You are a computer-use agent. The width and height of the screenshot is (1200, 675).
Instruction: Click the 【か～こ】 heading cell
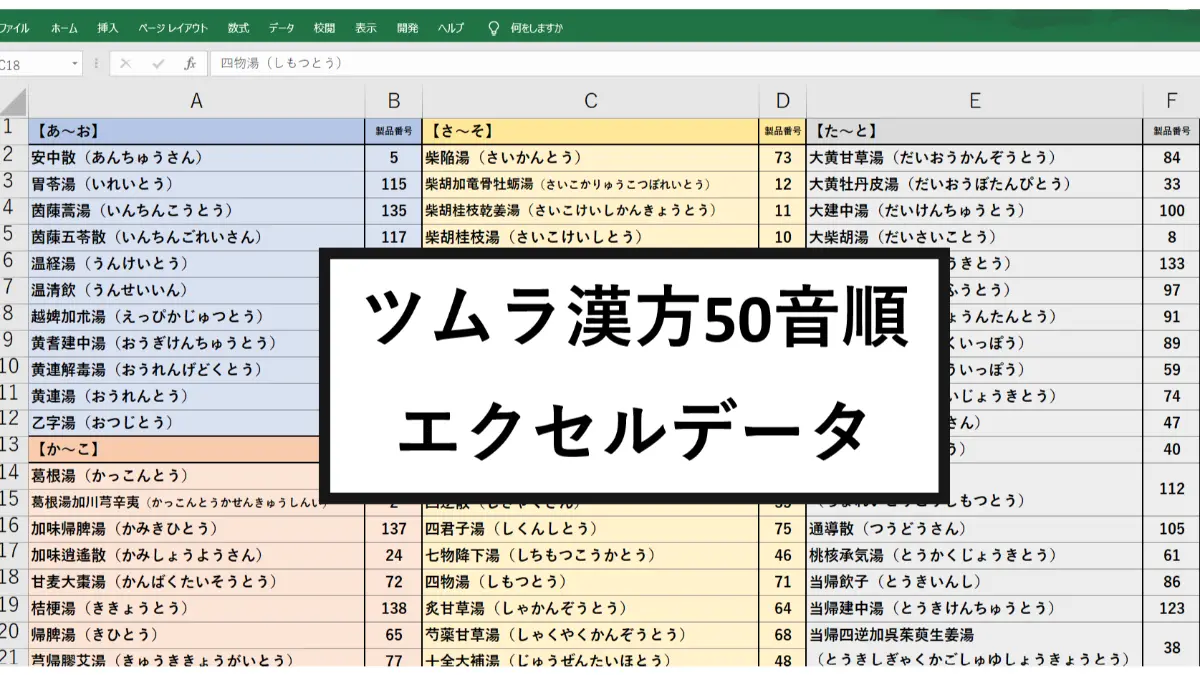[173, 449]
